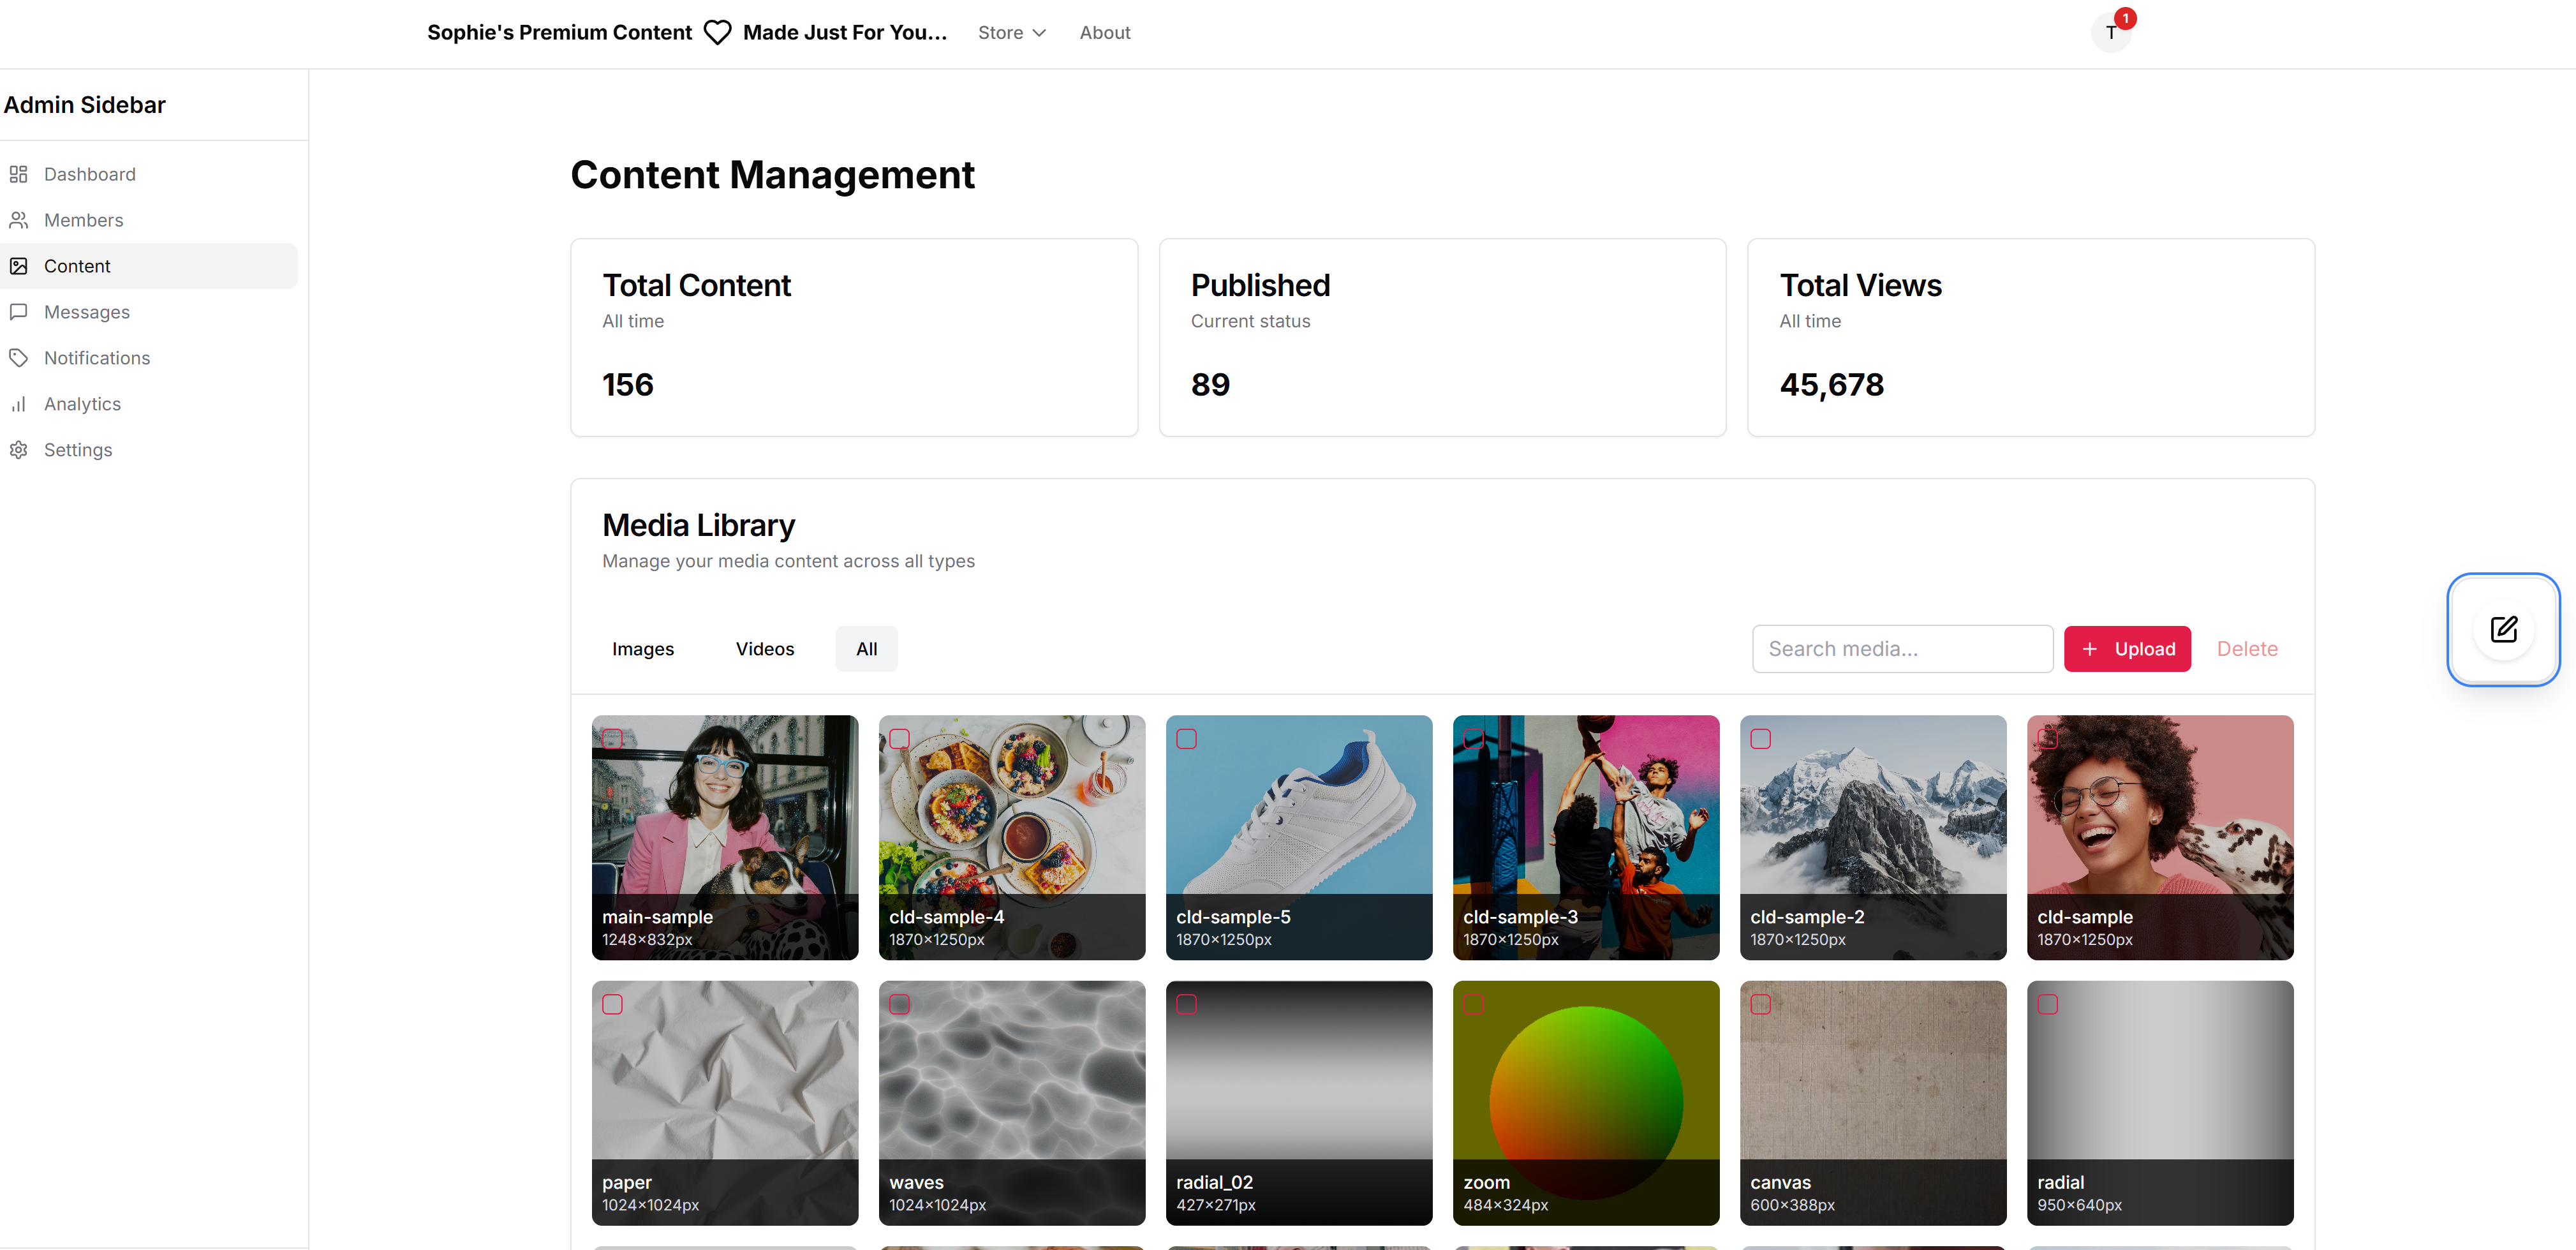2576x1250 pixels.
Task: Open the About link
Action: pos(1105,33)
